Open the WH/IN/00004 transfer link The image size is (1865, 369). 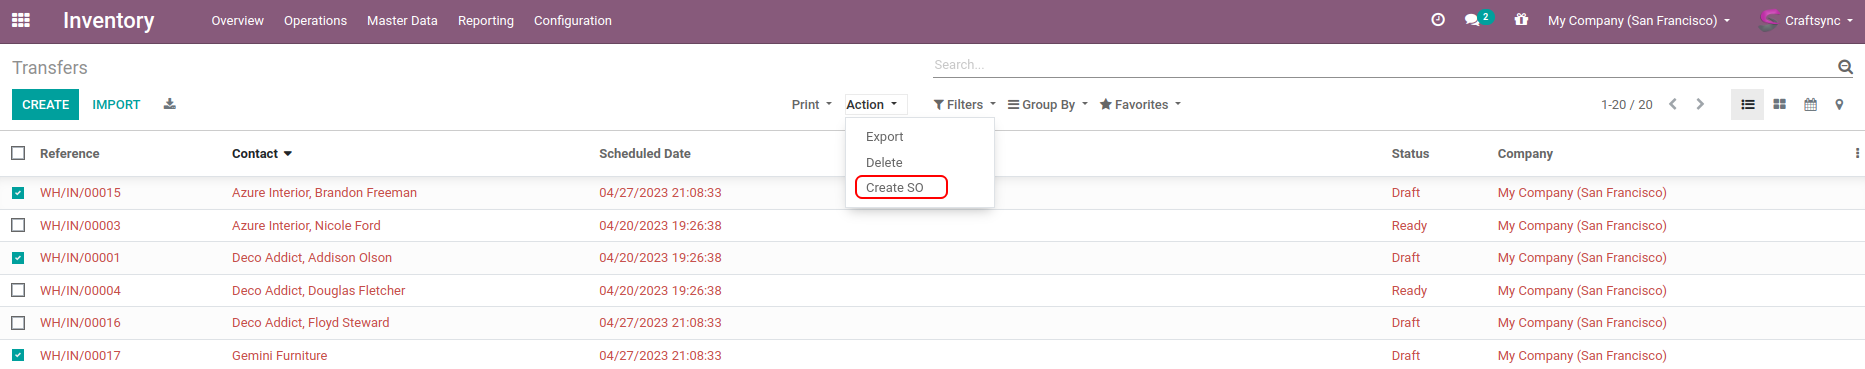[x=80, y=290]
